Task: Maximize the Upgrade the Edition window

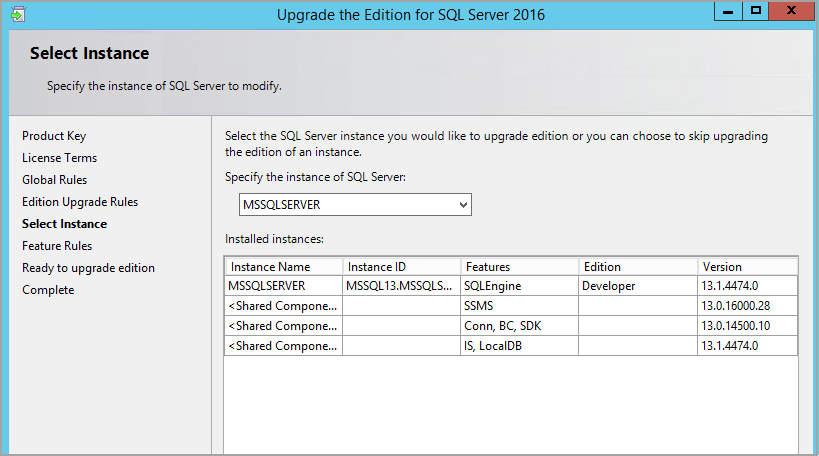Action: [x=755, y=11]
